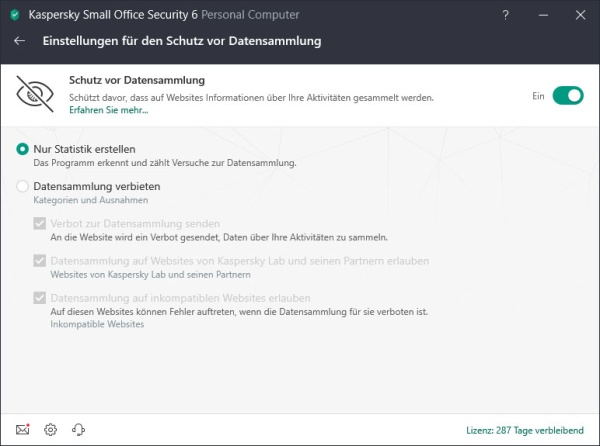Toggle Kaspersky Lab Partnern erlauben checkbox

coord(39,261)
